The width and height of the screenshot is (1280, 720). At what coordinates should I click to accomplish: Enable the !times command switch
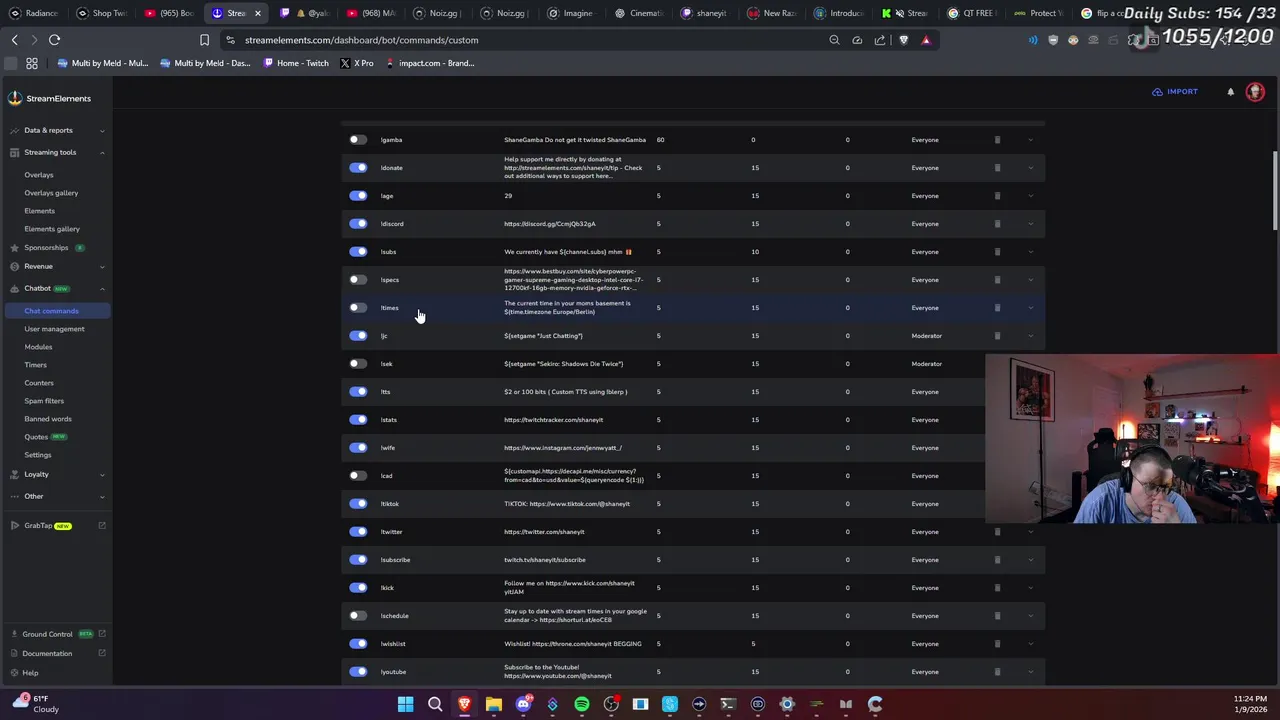358,308
